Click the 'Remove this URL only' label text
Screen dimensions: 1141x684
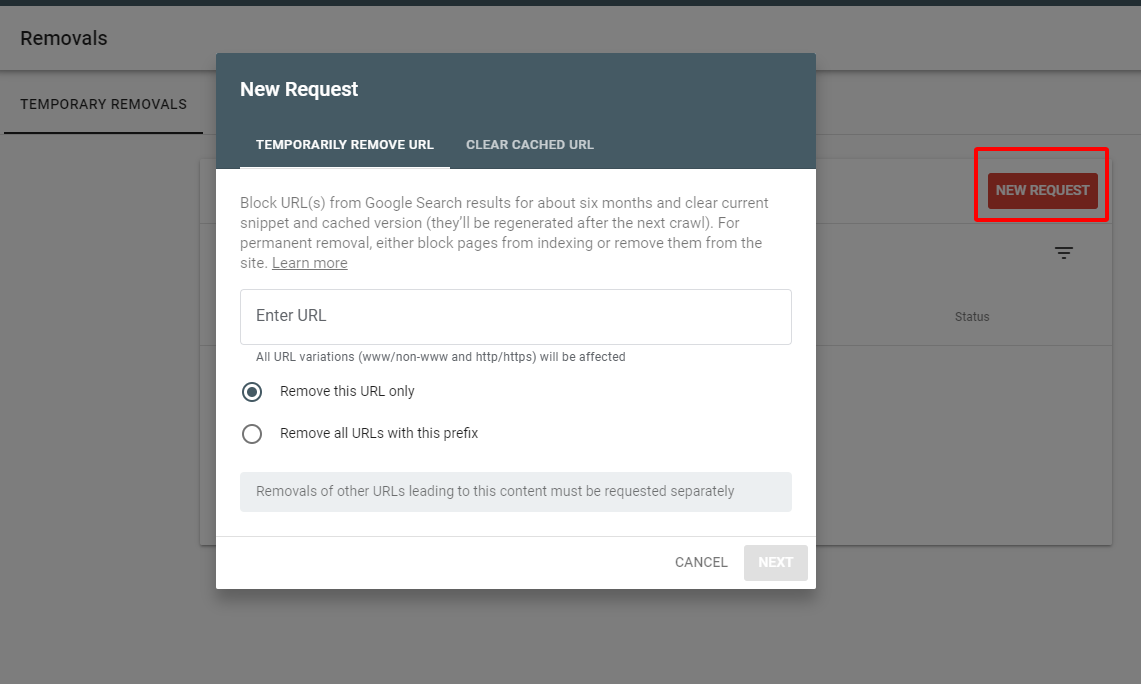(347, 391)
